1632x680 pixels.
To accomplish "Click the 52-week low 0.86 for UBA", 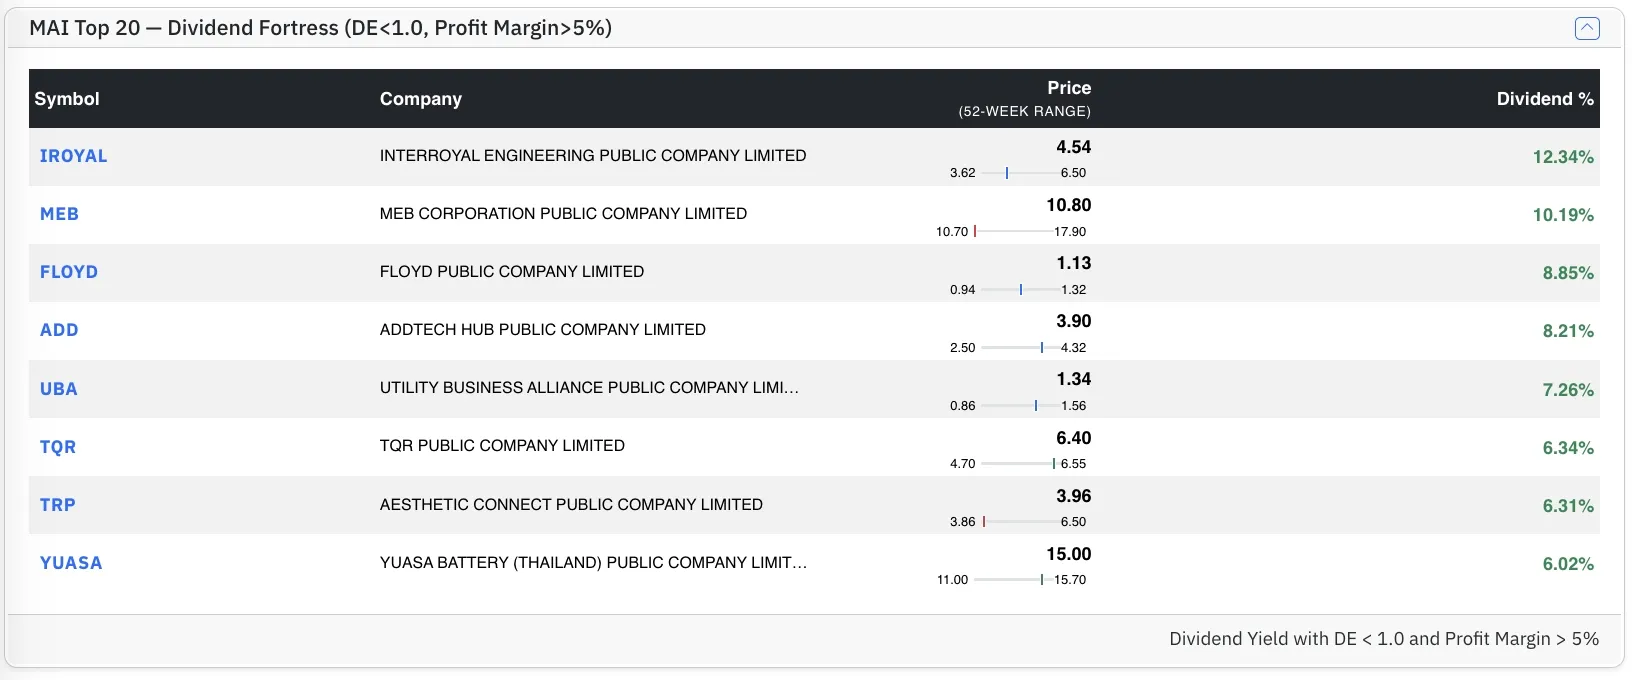I will (962, 405).
